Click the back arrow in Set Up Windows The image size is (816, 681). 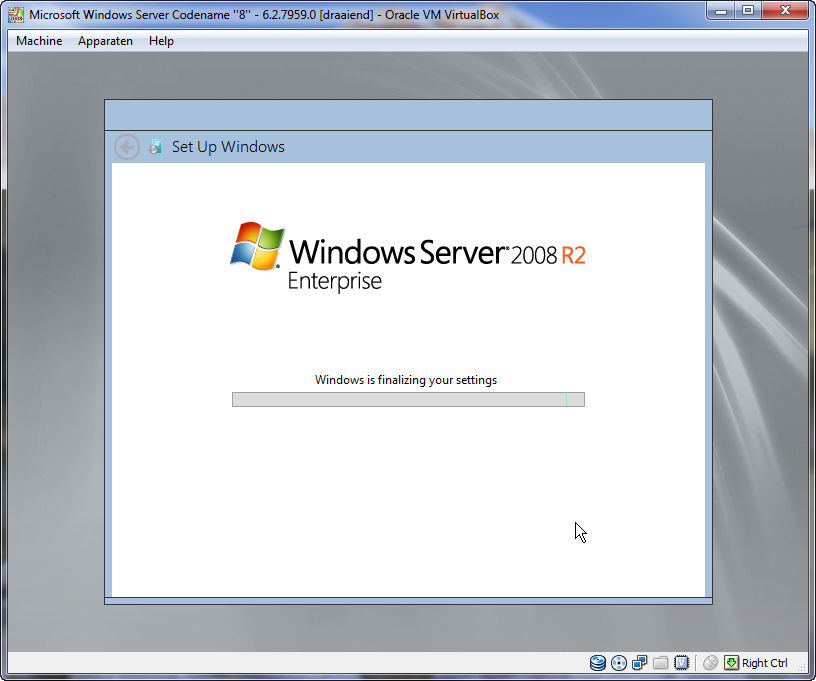click(126, 147)
